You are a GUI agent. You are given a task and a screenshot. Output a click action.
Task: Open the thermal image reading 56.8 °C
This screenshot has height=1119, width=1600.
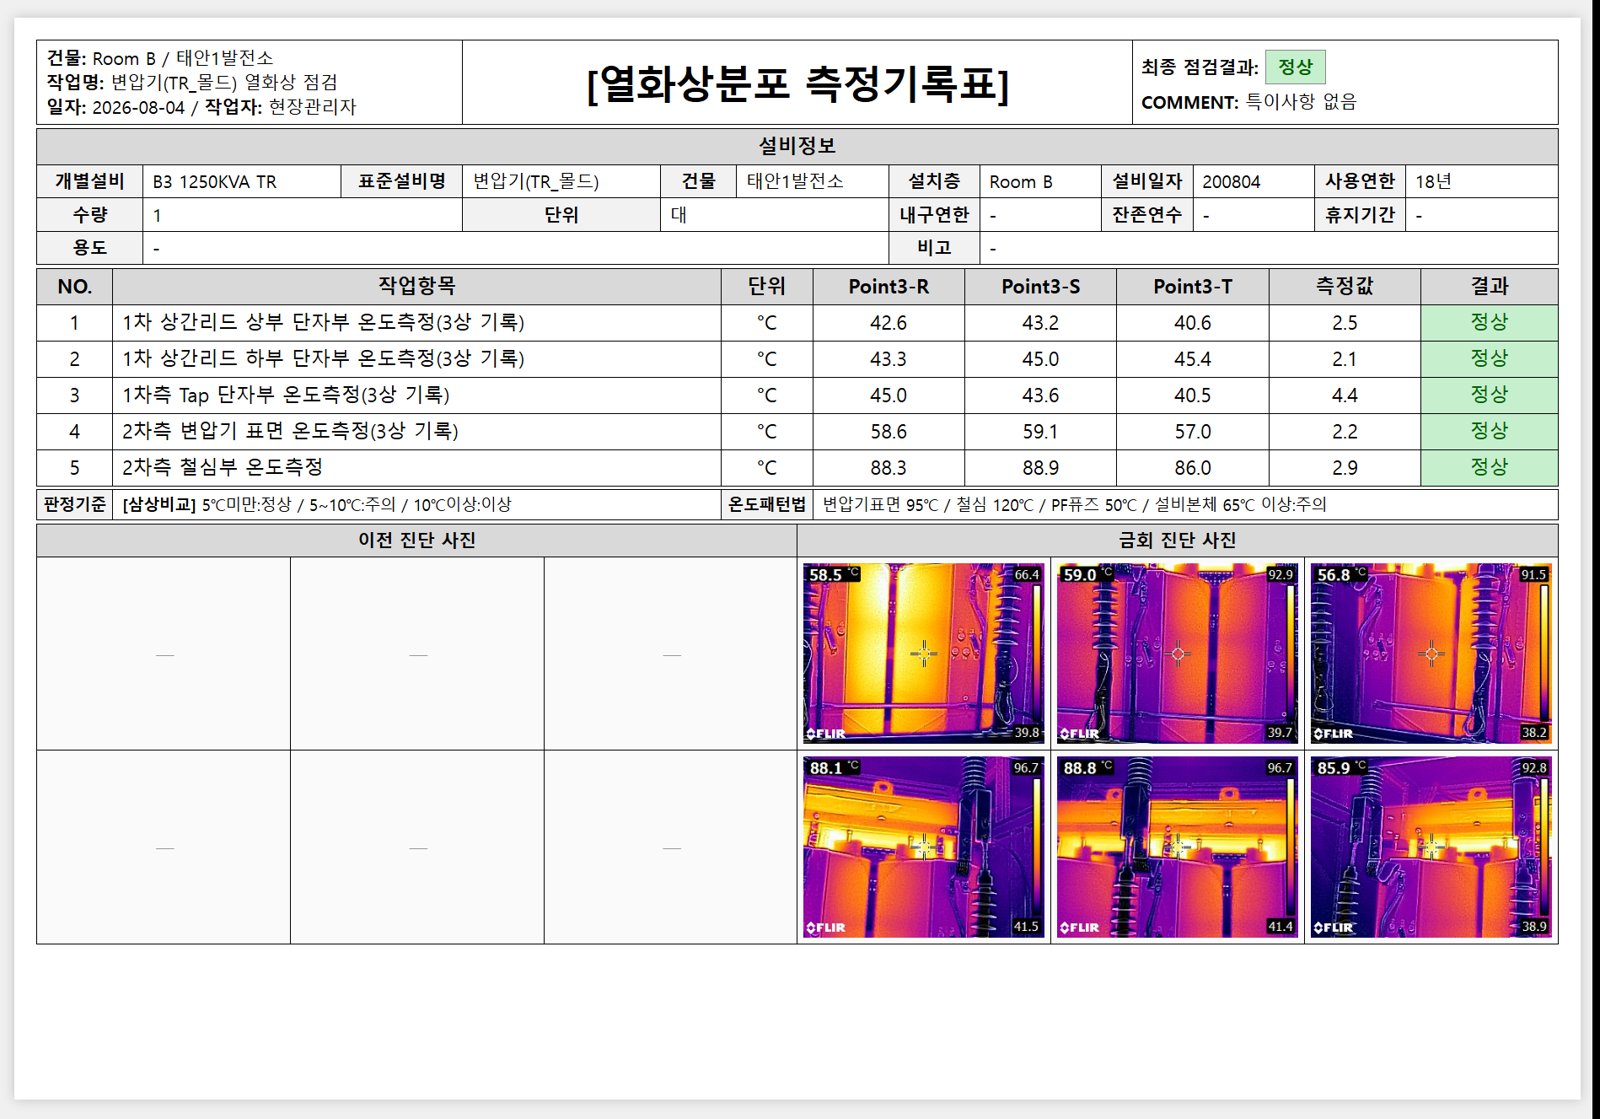1431,653
